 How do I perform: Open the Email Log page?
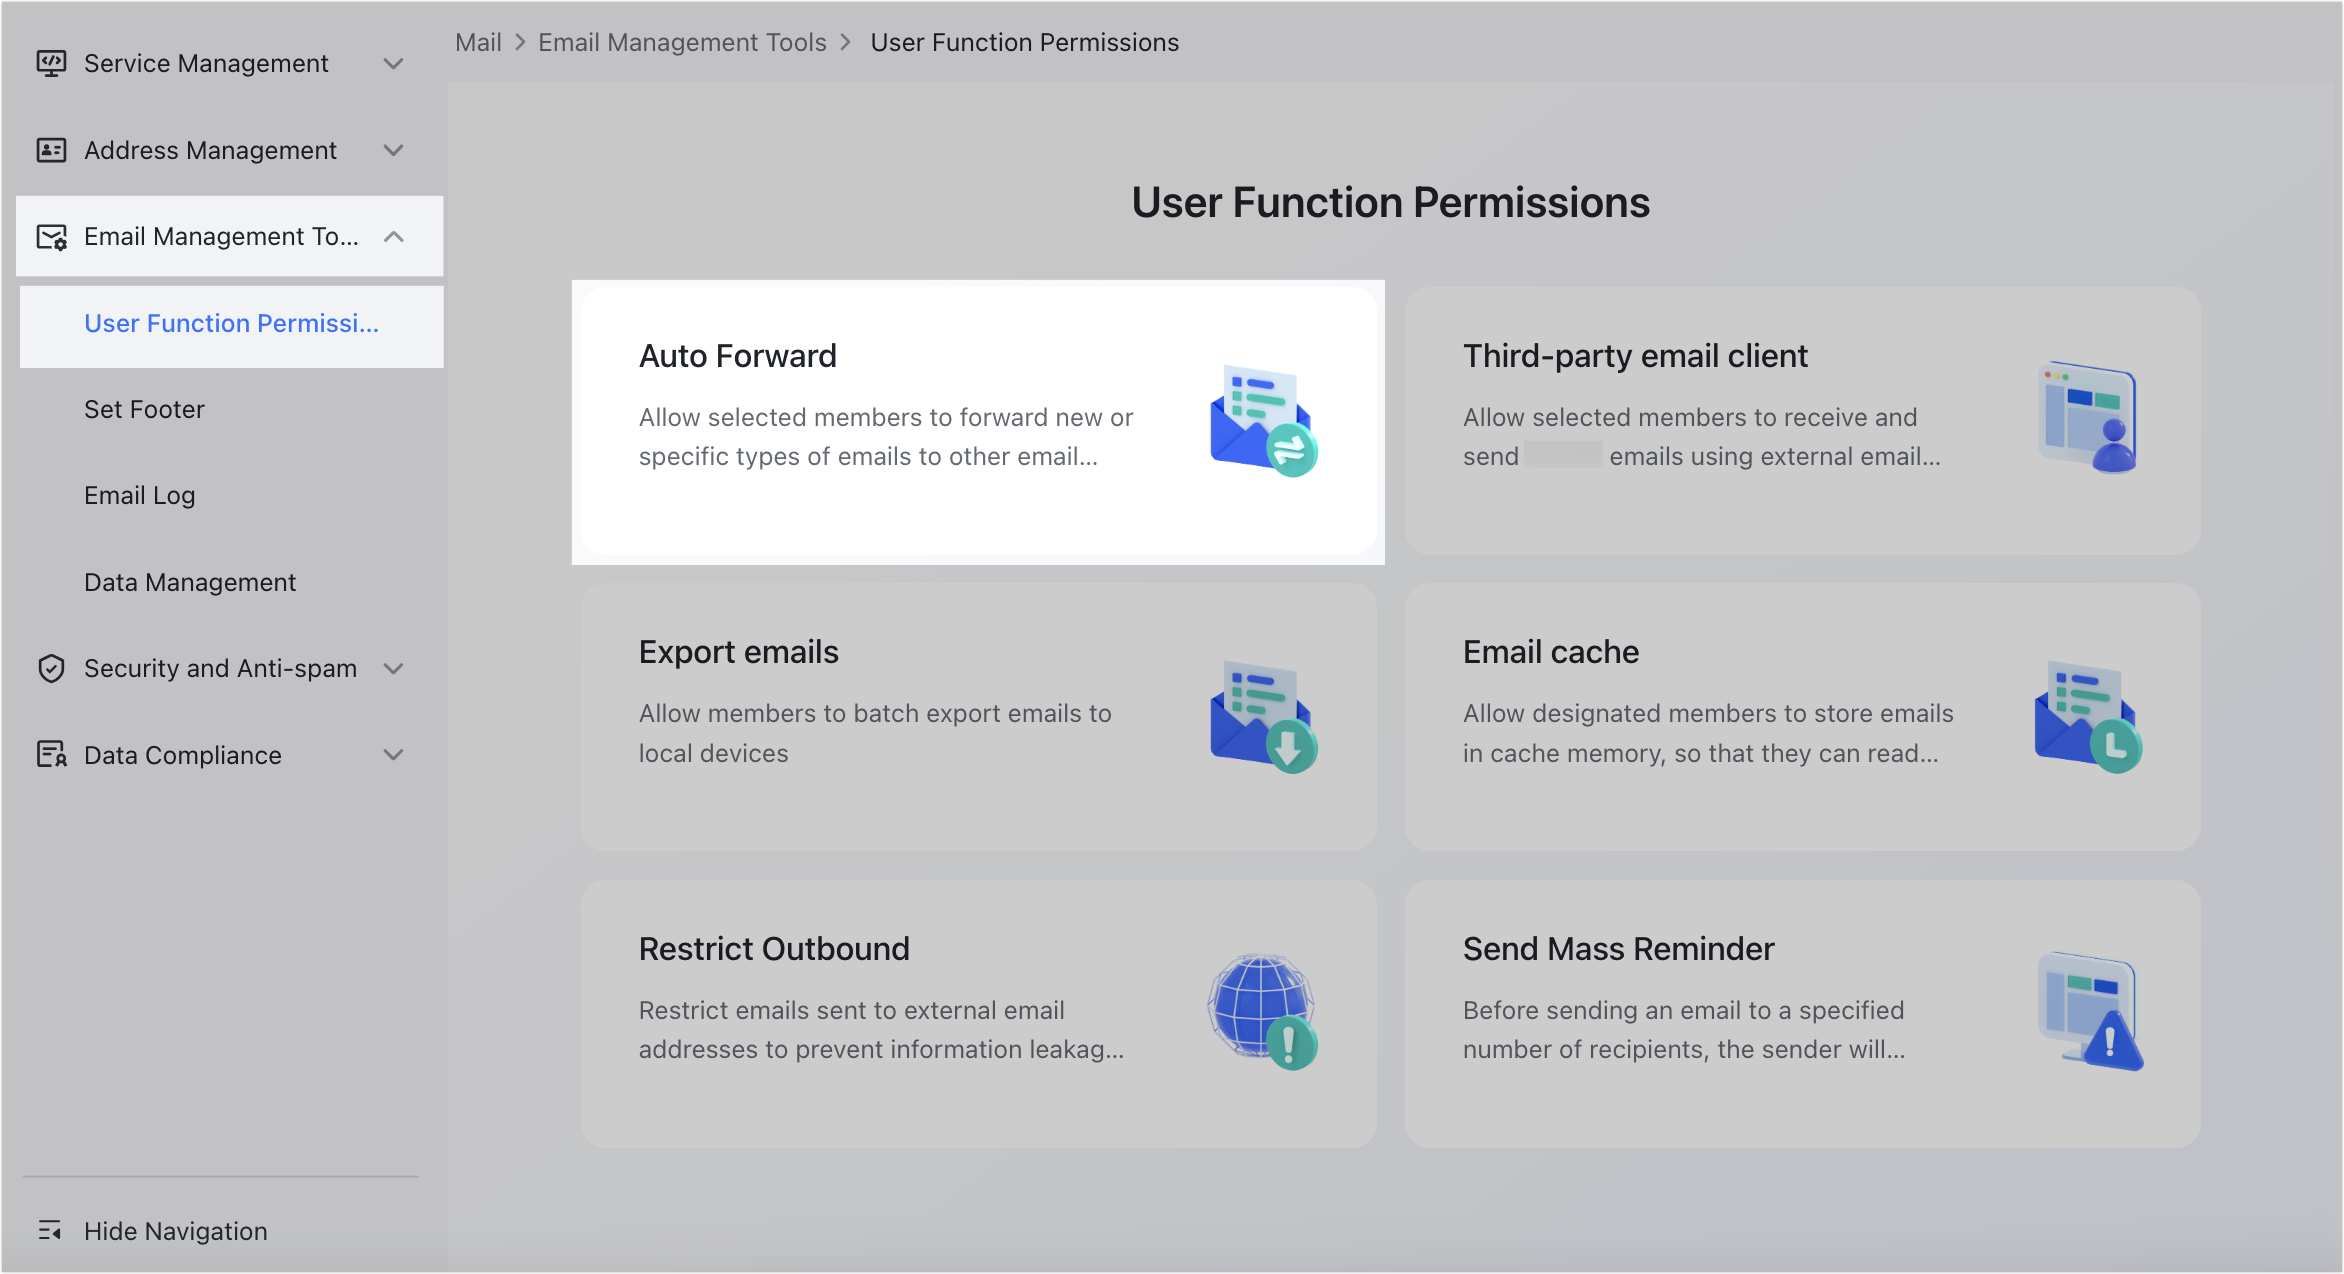click(139, 494)
